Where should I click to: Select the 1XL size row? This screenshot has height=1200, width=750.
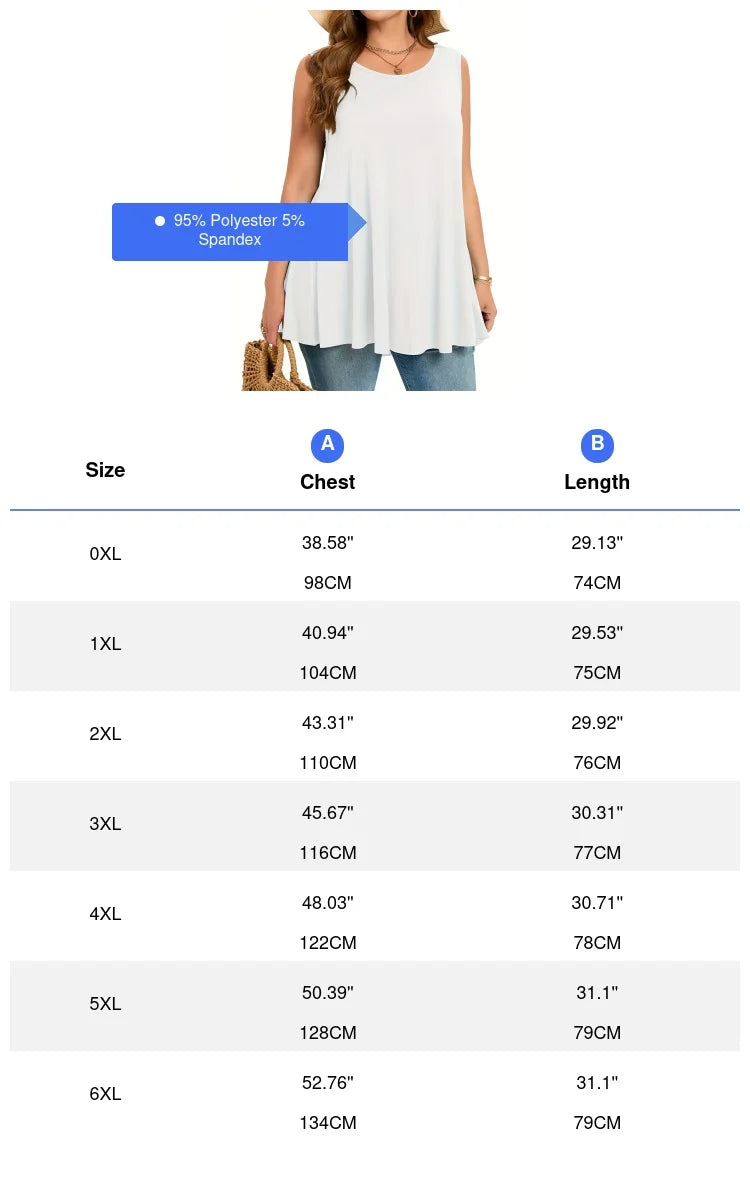(x=375, y=646)
